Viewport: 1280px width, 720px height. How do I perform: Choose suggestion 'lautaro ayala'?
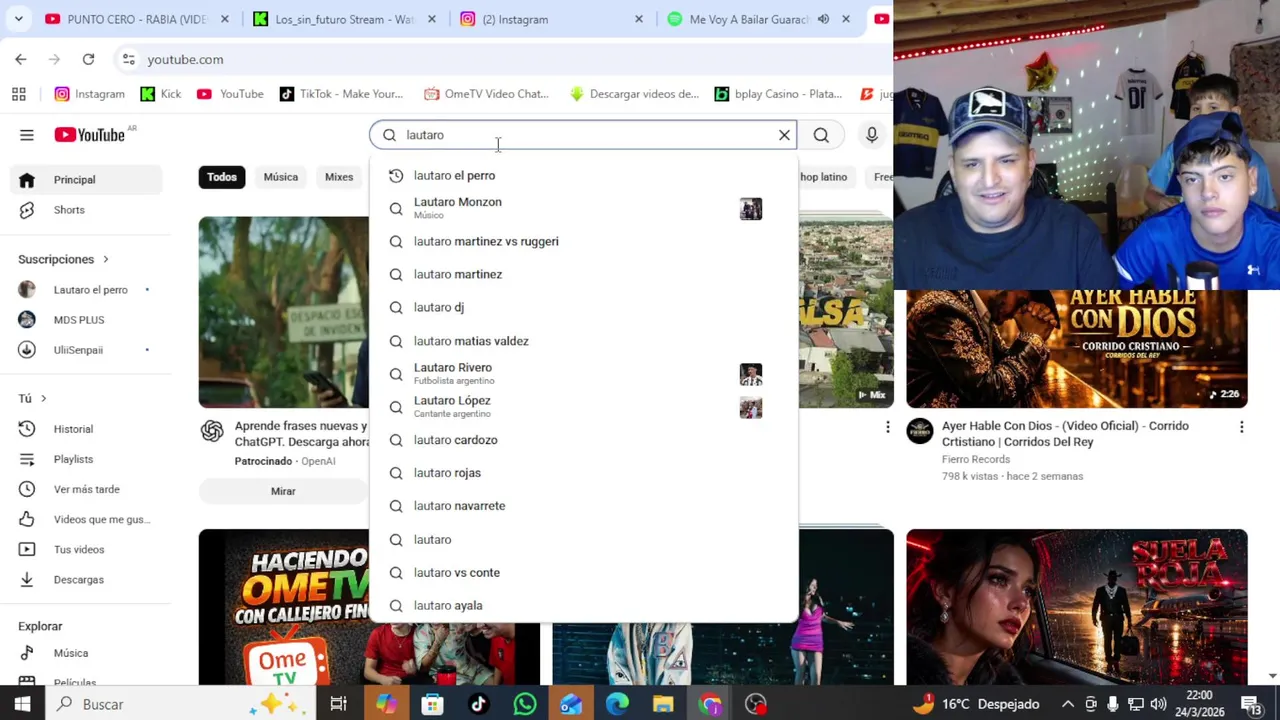coord(584,606)
